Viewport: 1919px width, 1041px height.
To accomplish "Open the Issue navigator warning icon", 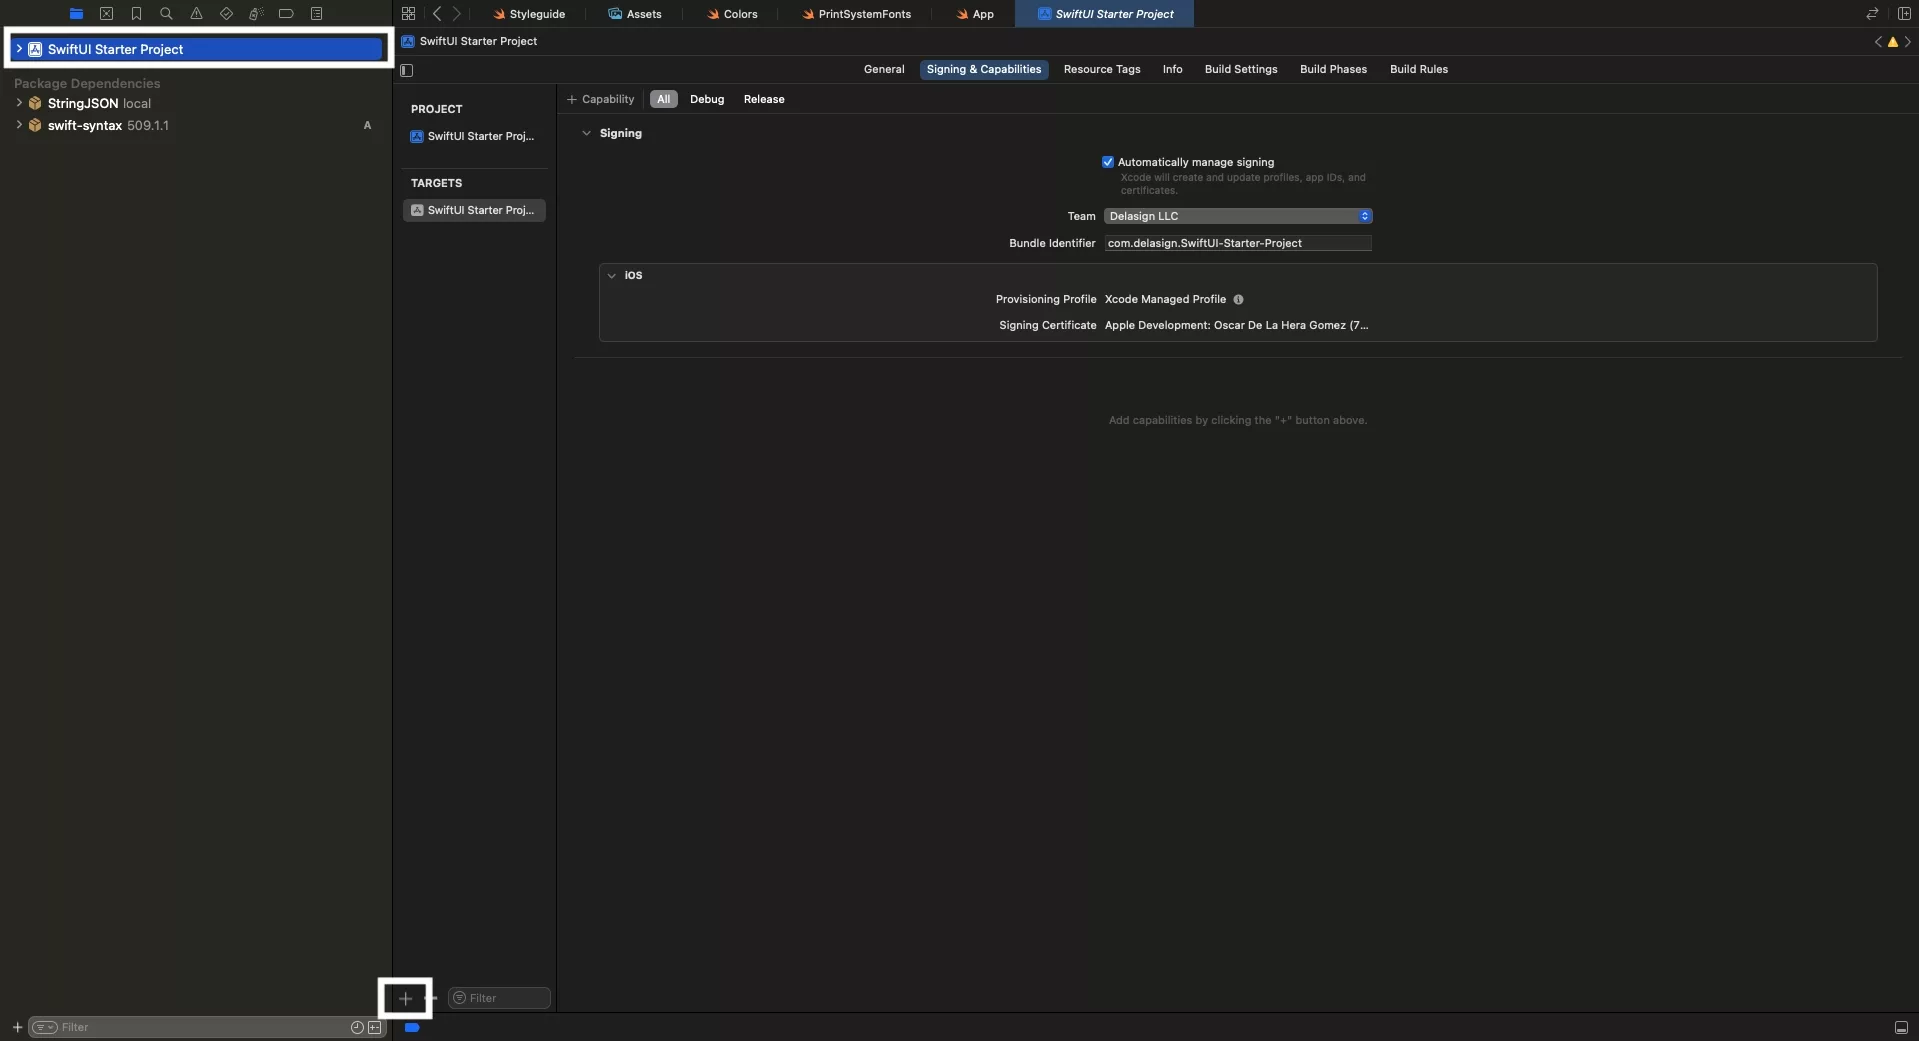I will [x=196, y=14].
